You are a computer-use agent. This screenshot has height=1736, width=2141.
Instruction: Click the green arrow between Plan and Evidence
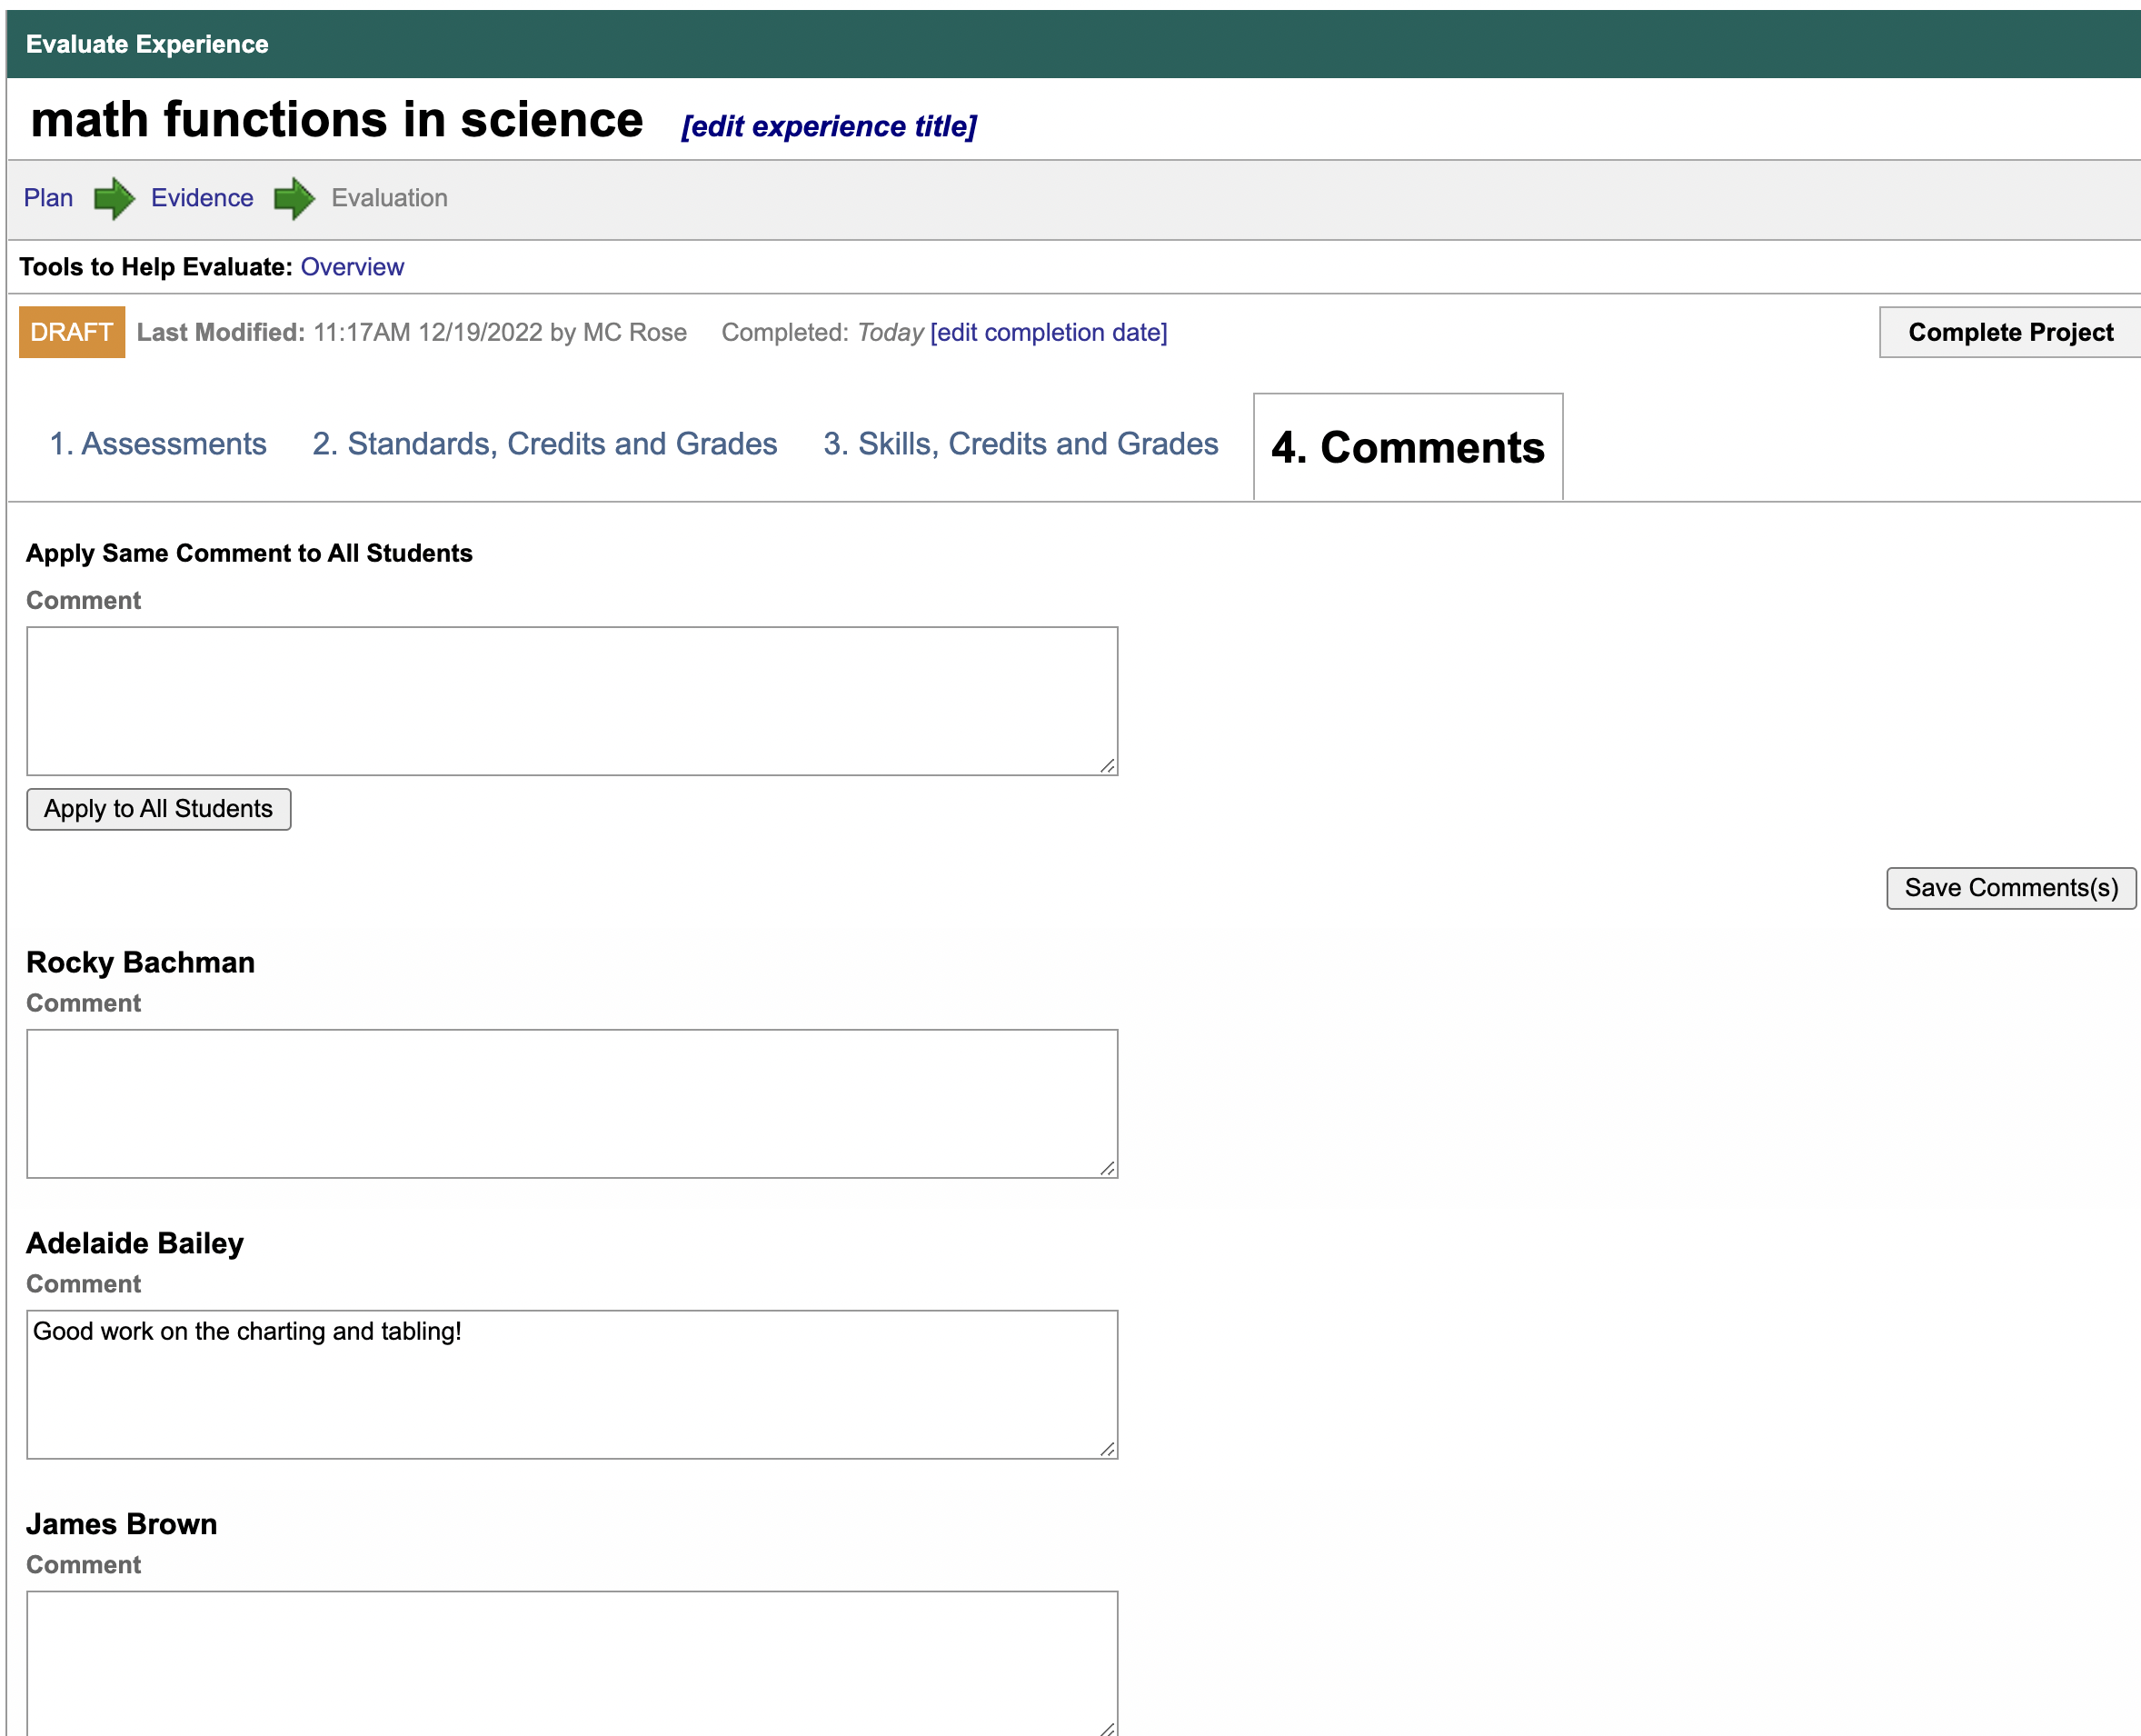point(114,198)
